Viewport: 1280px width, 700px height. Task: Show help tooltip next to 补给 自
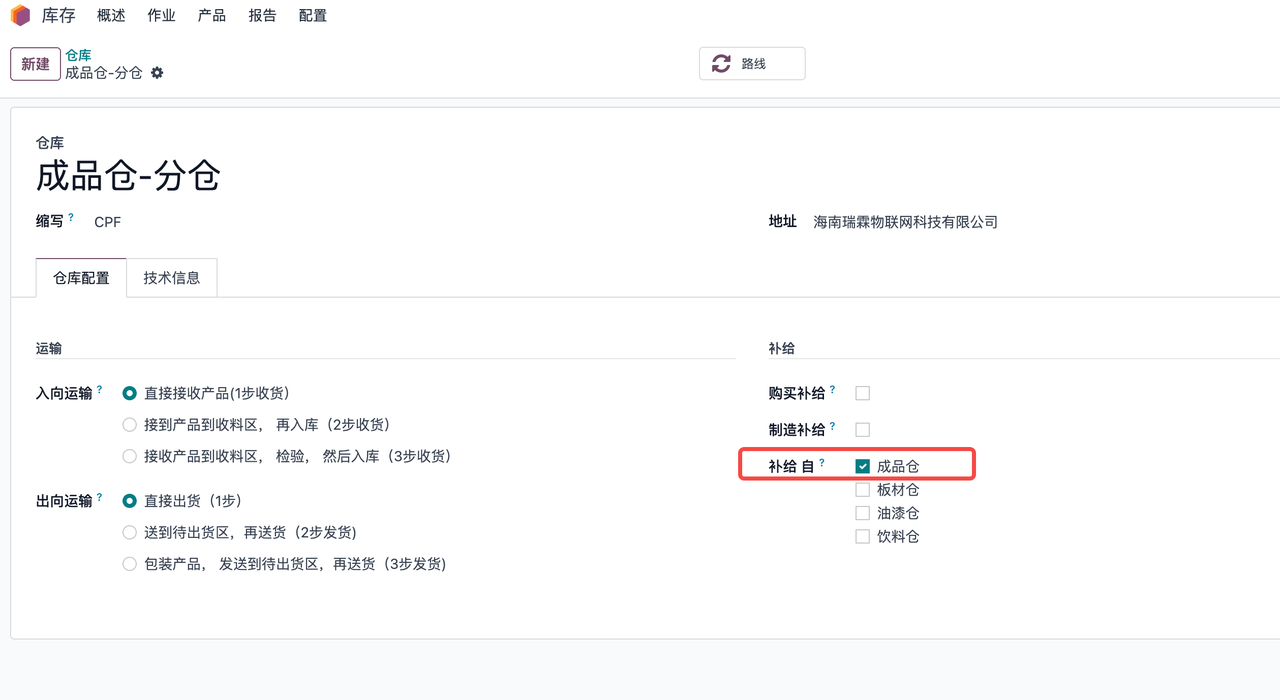tap(822, 463)
